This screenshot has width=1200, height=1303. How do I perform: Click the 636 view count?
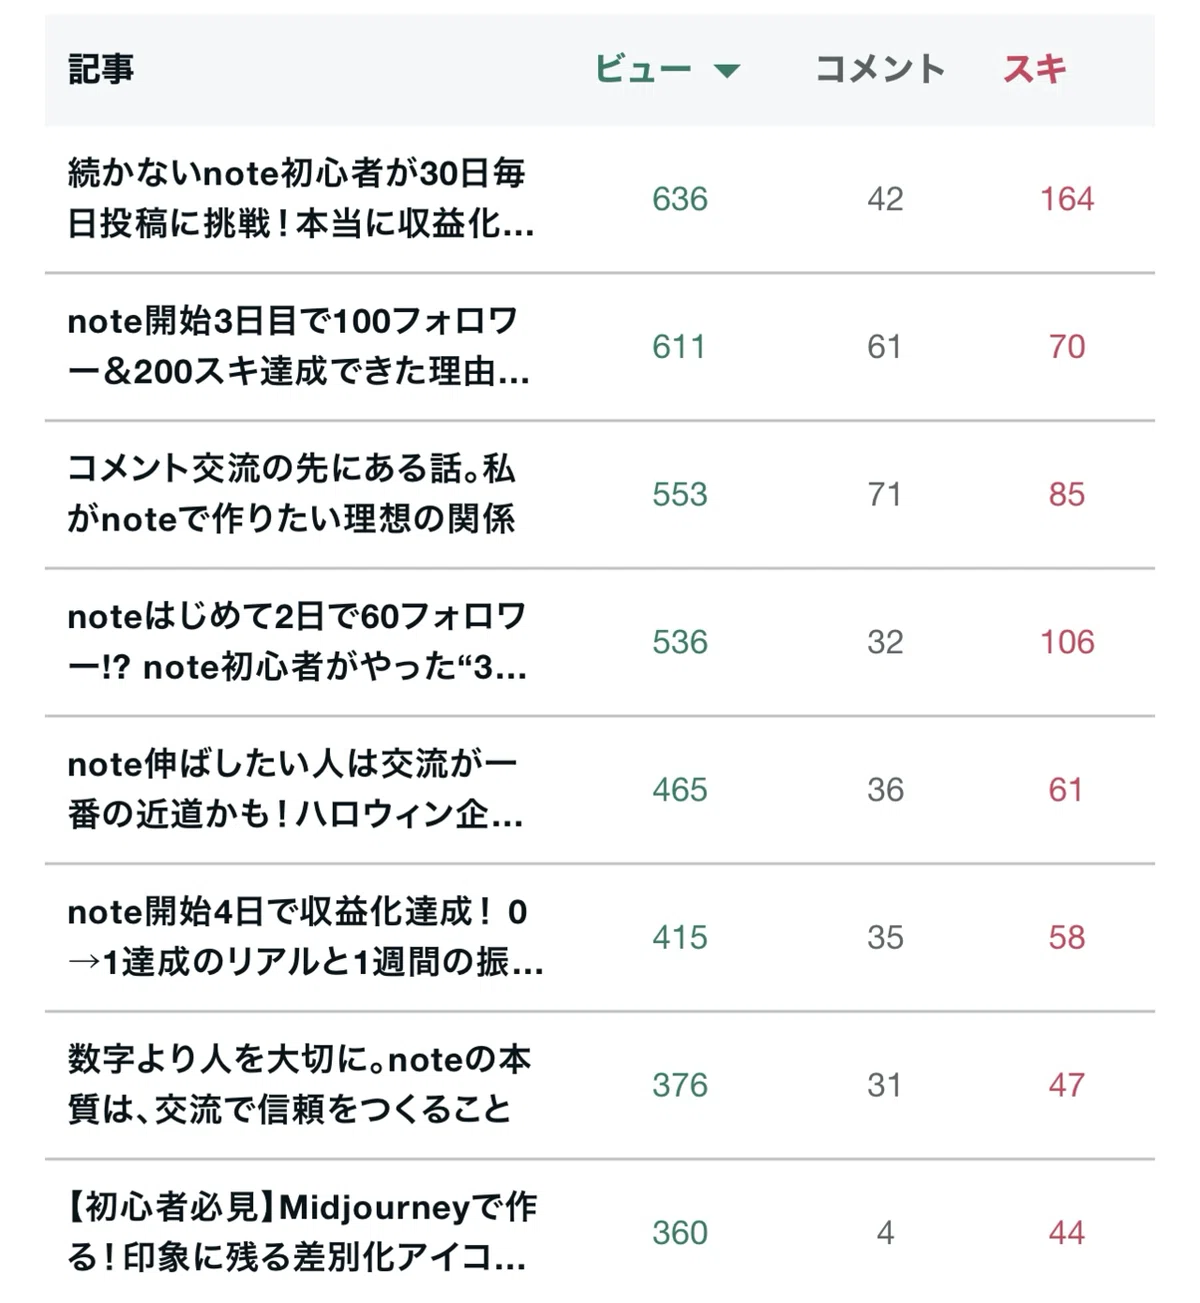point(680,199)
